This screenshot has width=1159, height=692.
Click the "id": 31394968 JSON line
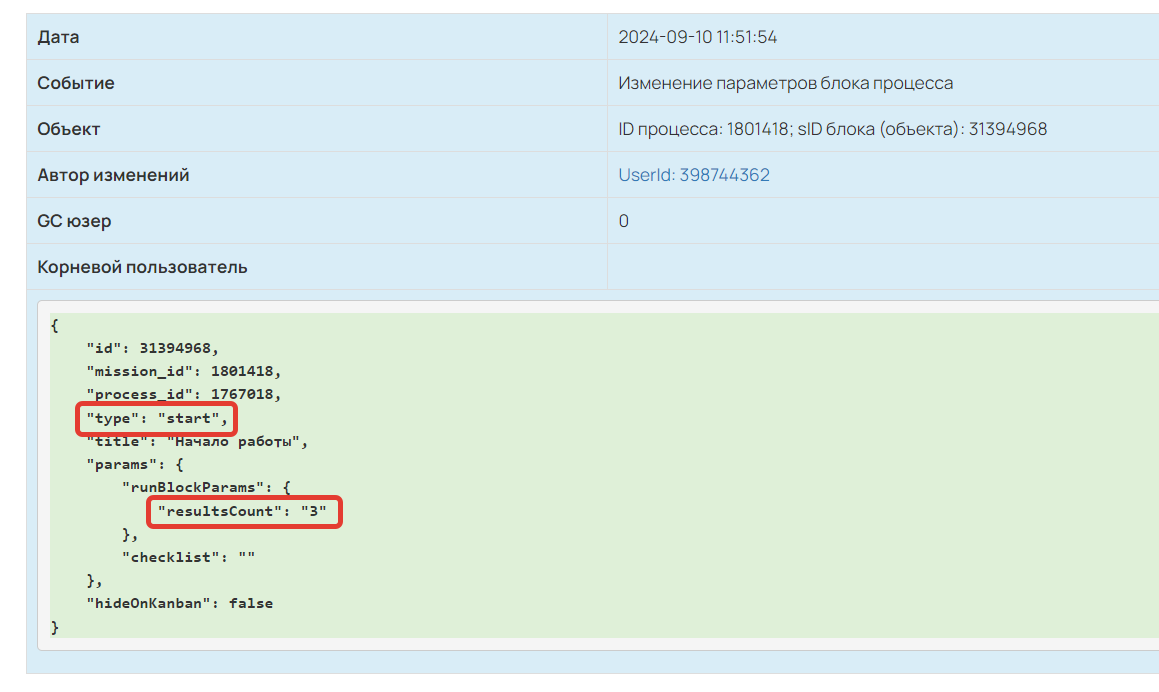(152, 348)
